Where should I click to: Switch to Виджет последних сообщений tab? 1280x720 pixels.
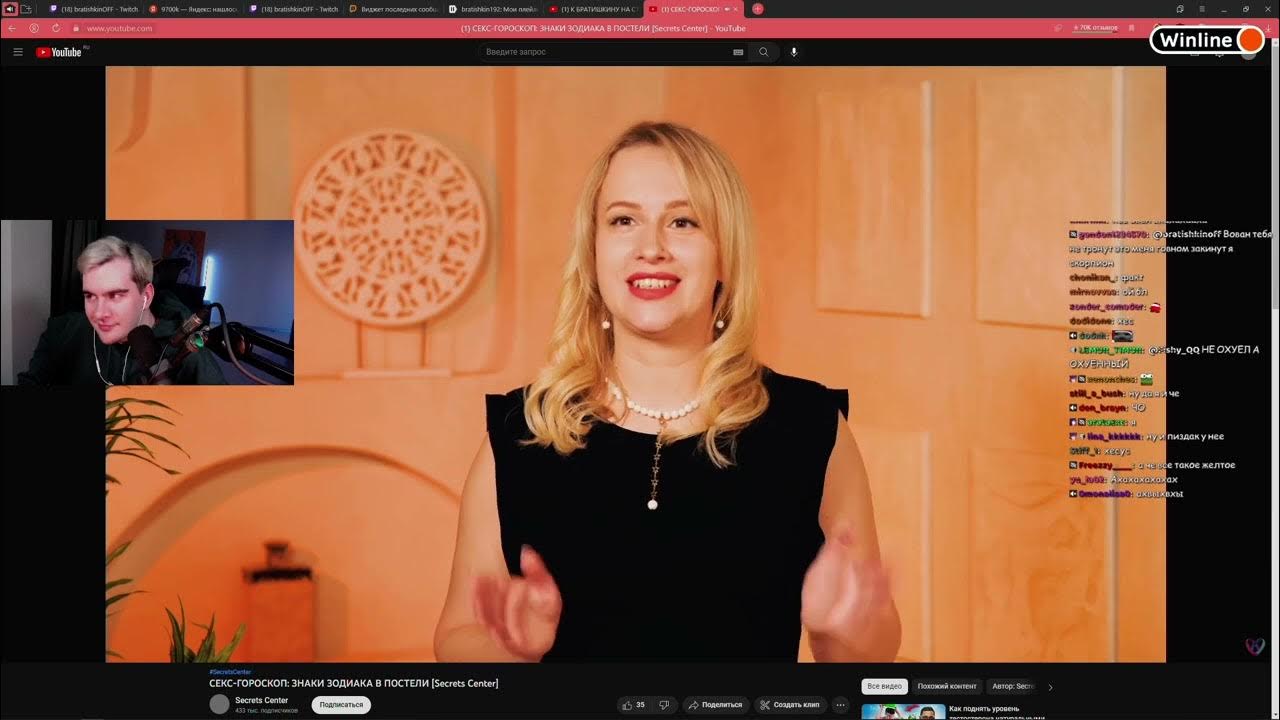click(393, 9)
